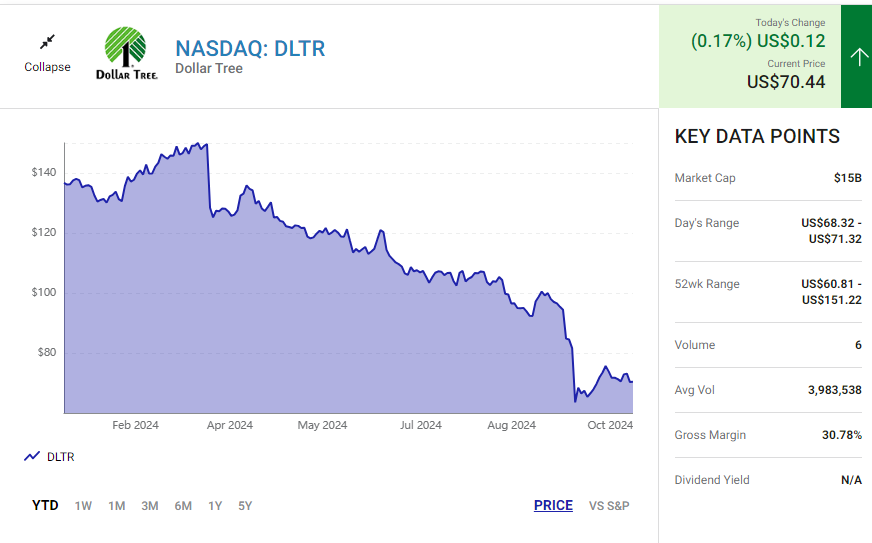Switch chart to VS S&P comparison
Image resolution: width=872 pixels, height=543 pixels.
pos(609,506)
